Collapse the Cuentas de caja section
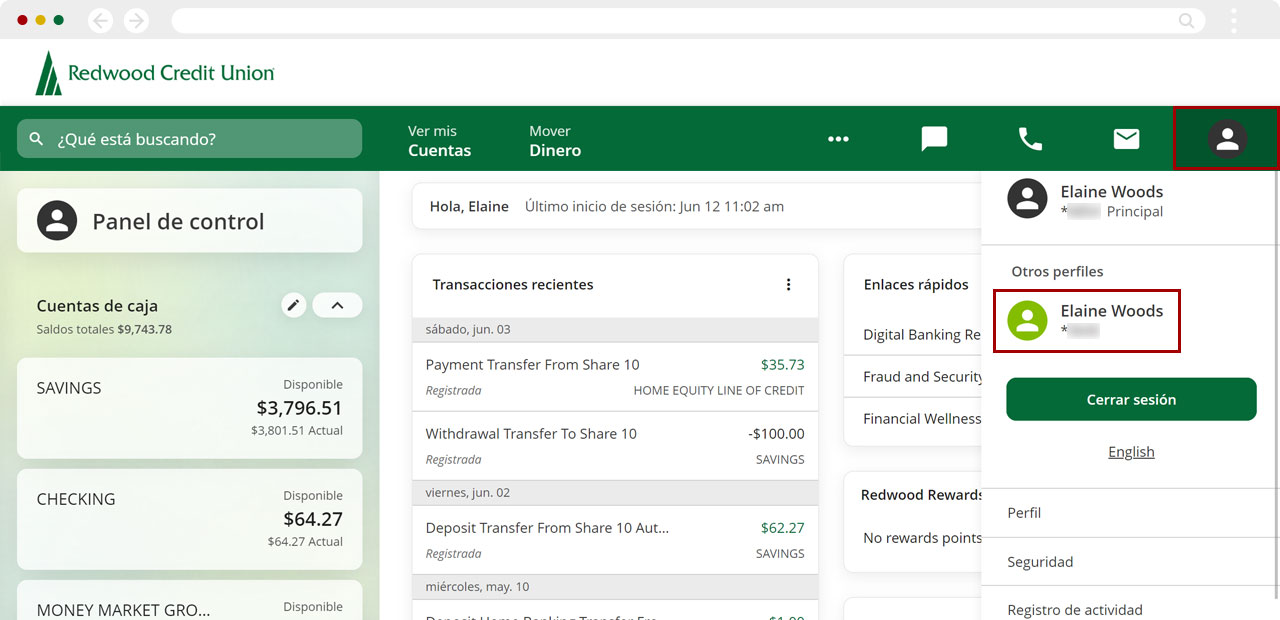Viewport: 1280px width, 620px height. [x=337, y=305]
